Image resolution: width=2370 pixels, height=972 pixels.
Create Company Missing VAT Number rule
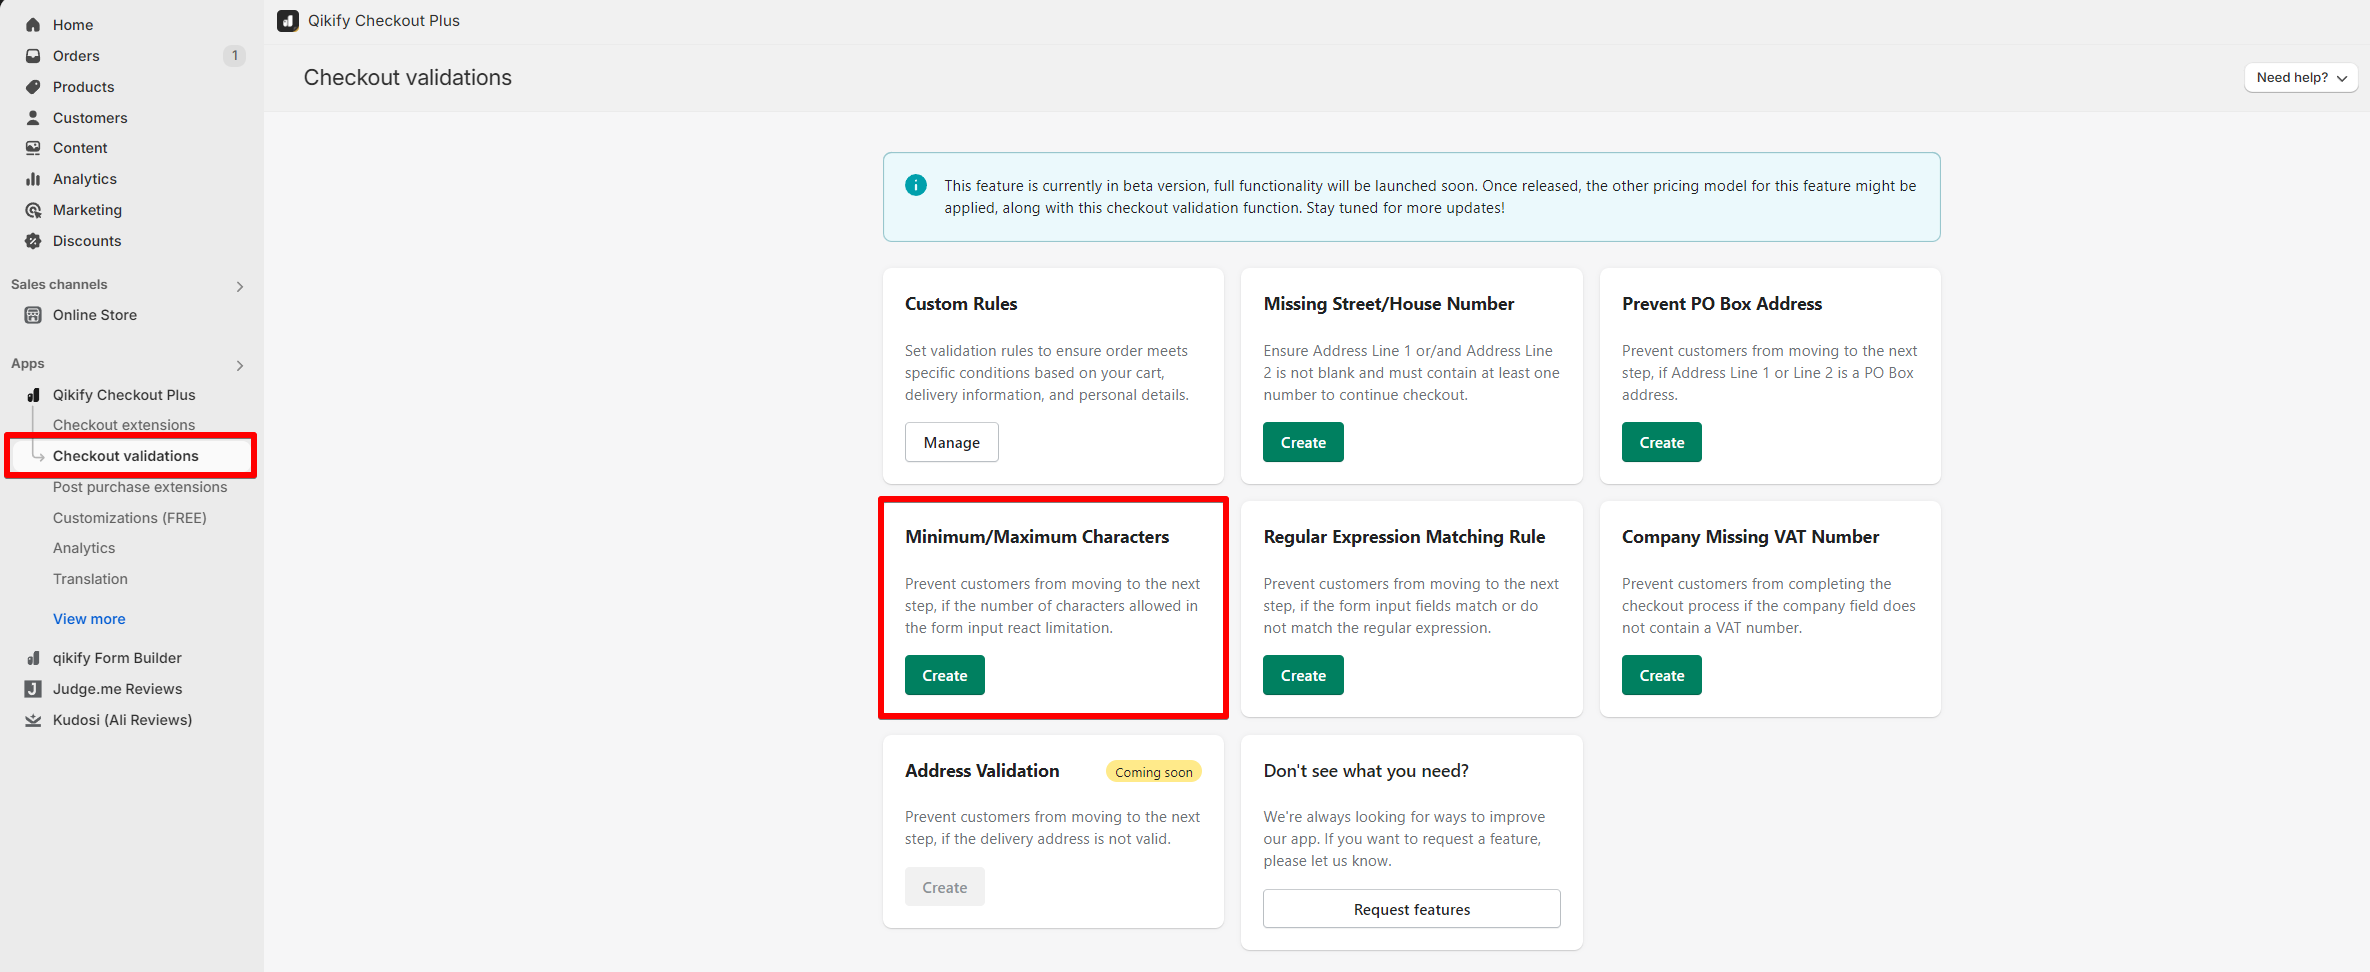click(x=1662, y=675)
